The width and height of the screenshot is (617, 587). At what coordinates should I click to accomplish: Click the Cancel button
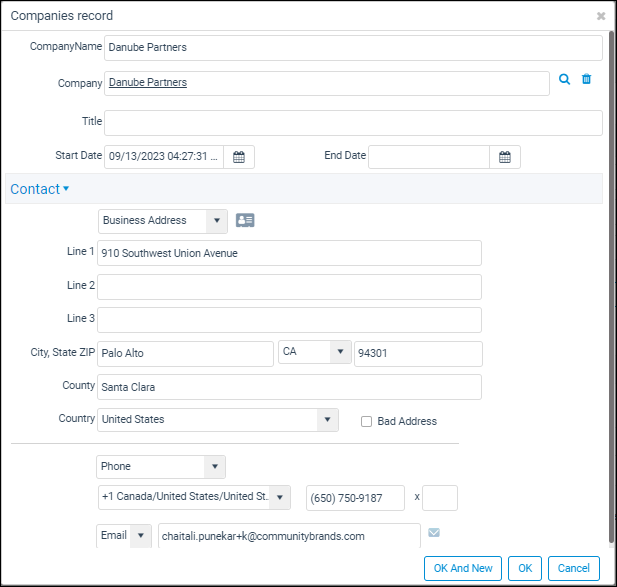tap(574, 568)
